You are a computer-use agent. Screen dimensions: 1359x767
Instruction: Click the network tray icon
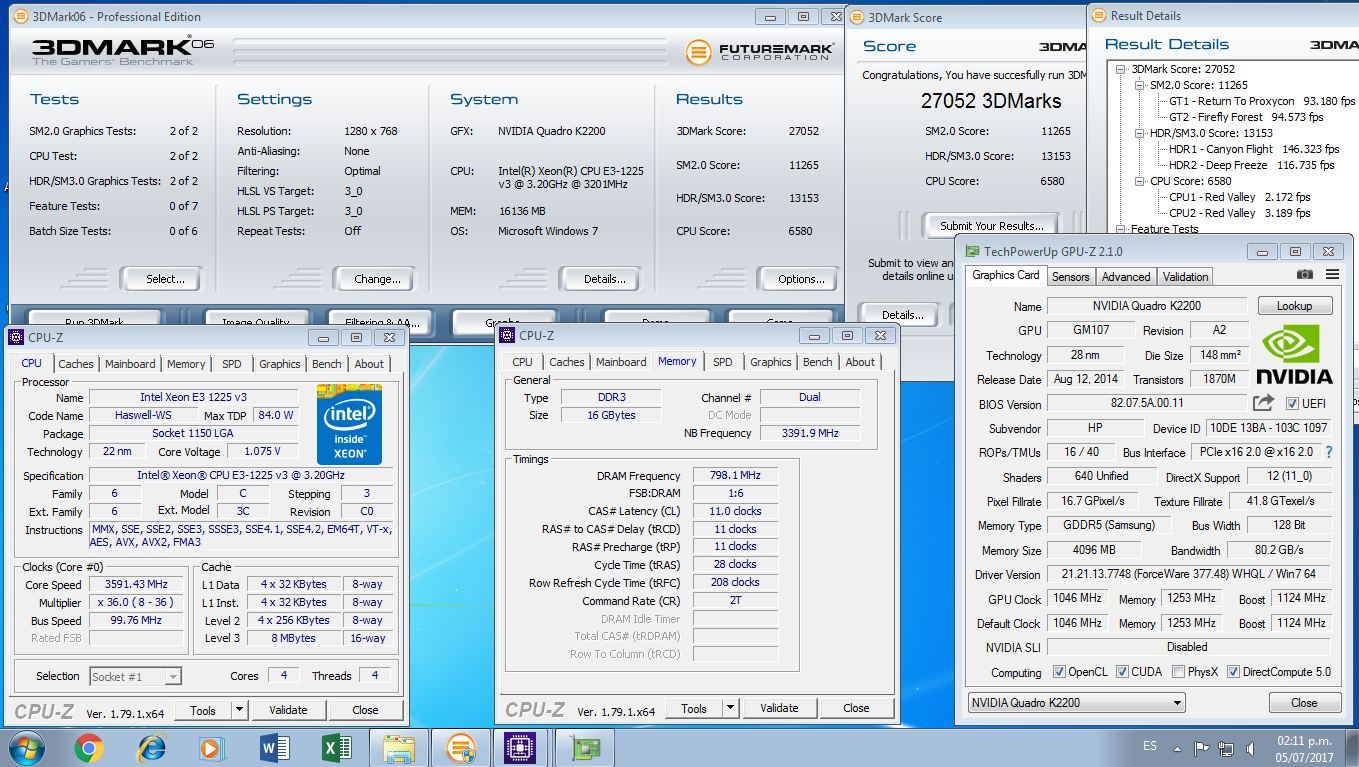point(1226,748)
